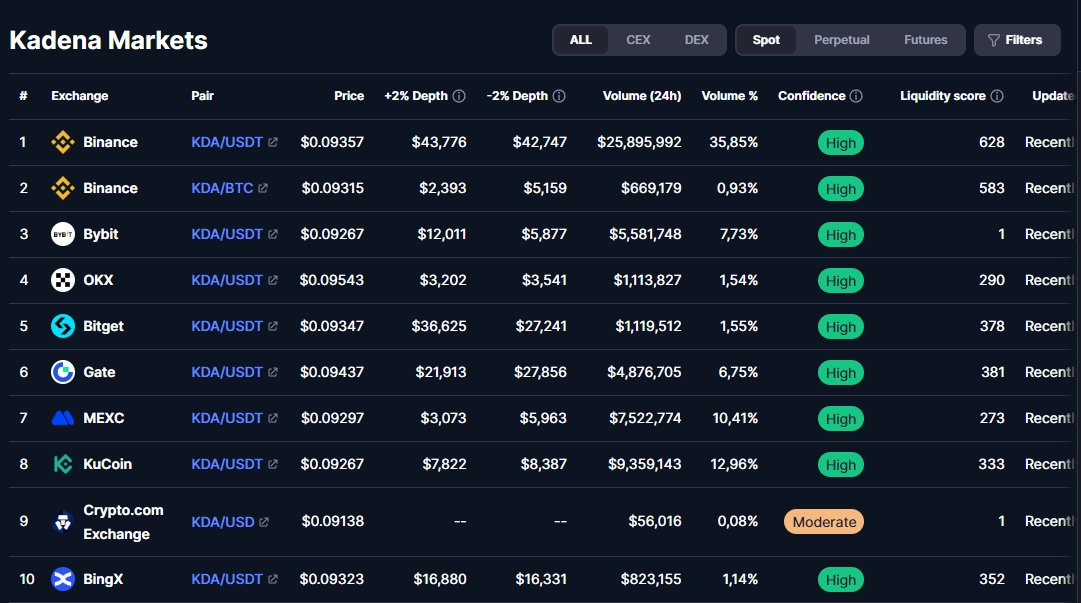This screenshot has height=603, width=1081.
Task: Click the $25,895,992 volume value
Action: click(639, 142)
